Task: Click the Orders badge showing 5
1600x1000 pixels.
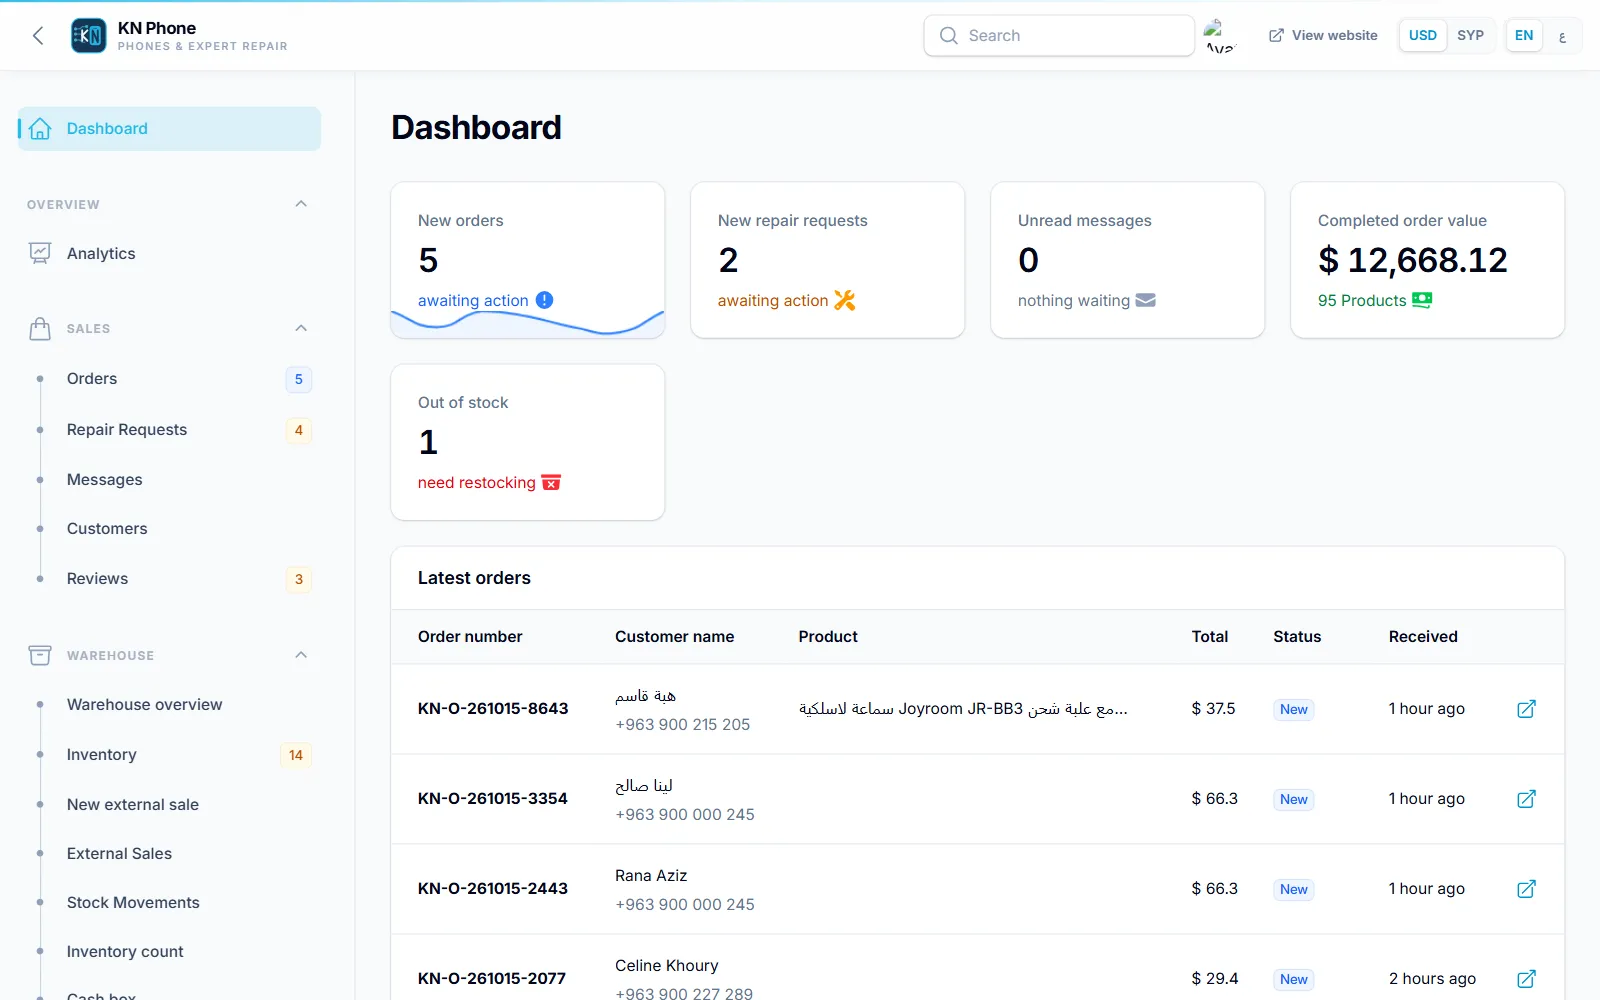Action: point(298,379)
